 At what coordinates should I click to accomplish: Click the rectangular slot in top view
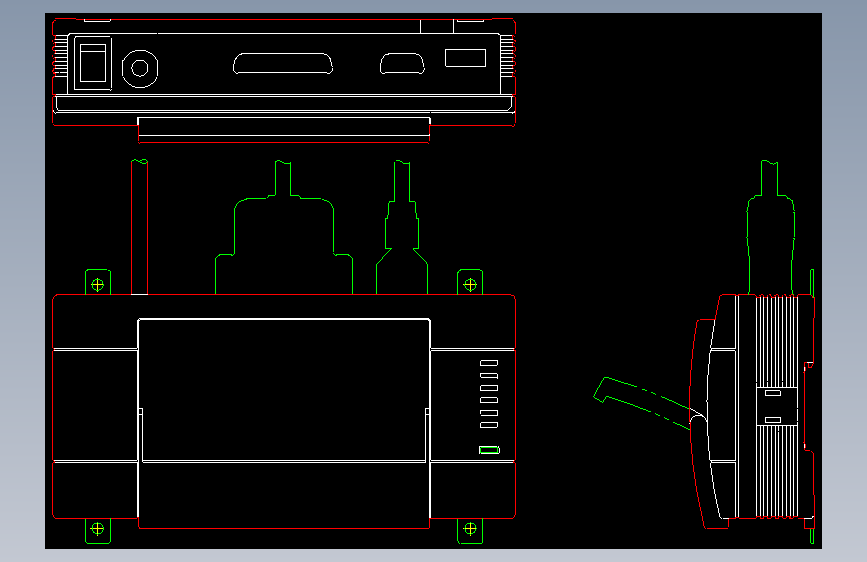[466, 58]
